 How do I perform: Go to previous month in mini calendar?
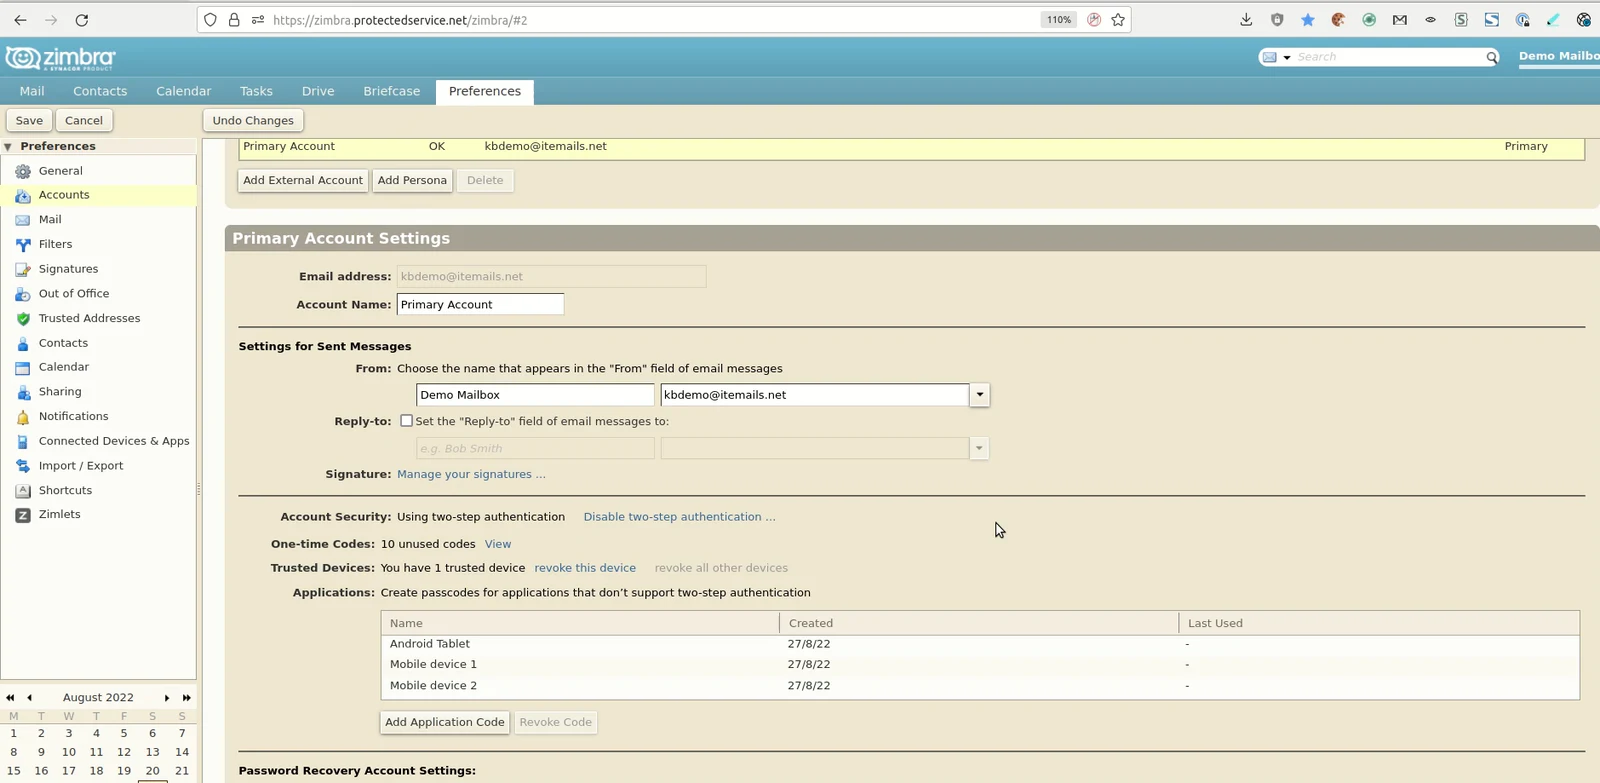[x=29, y=698]
